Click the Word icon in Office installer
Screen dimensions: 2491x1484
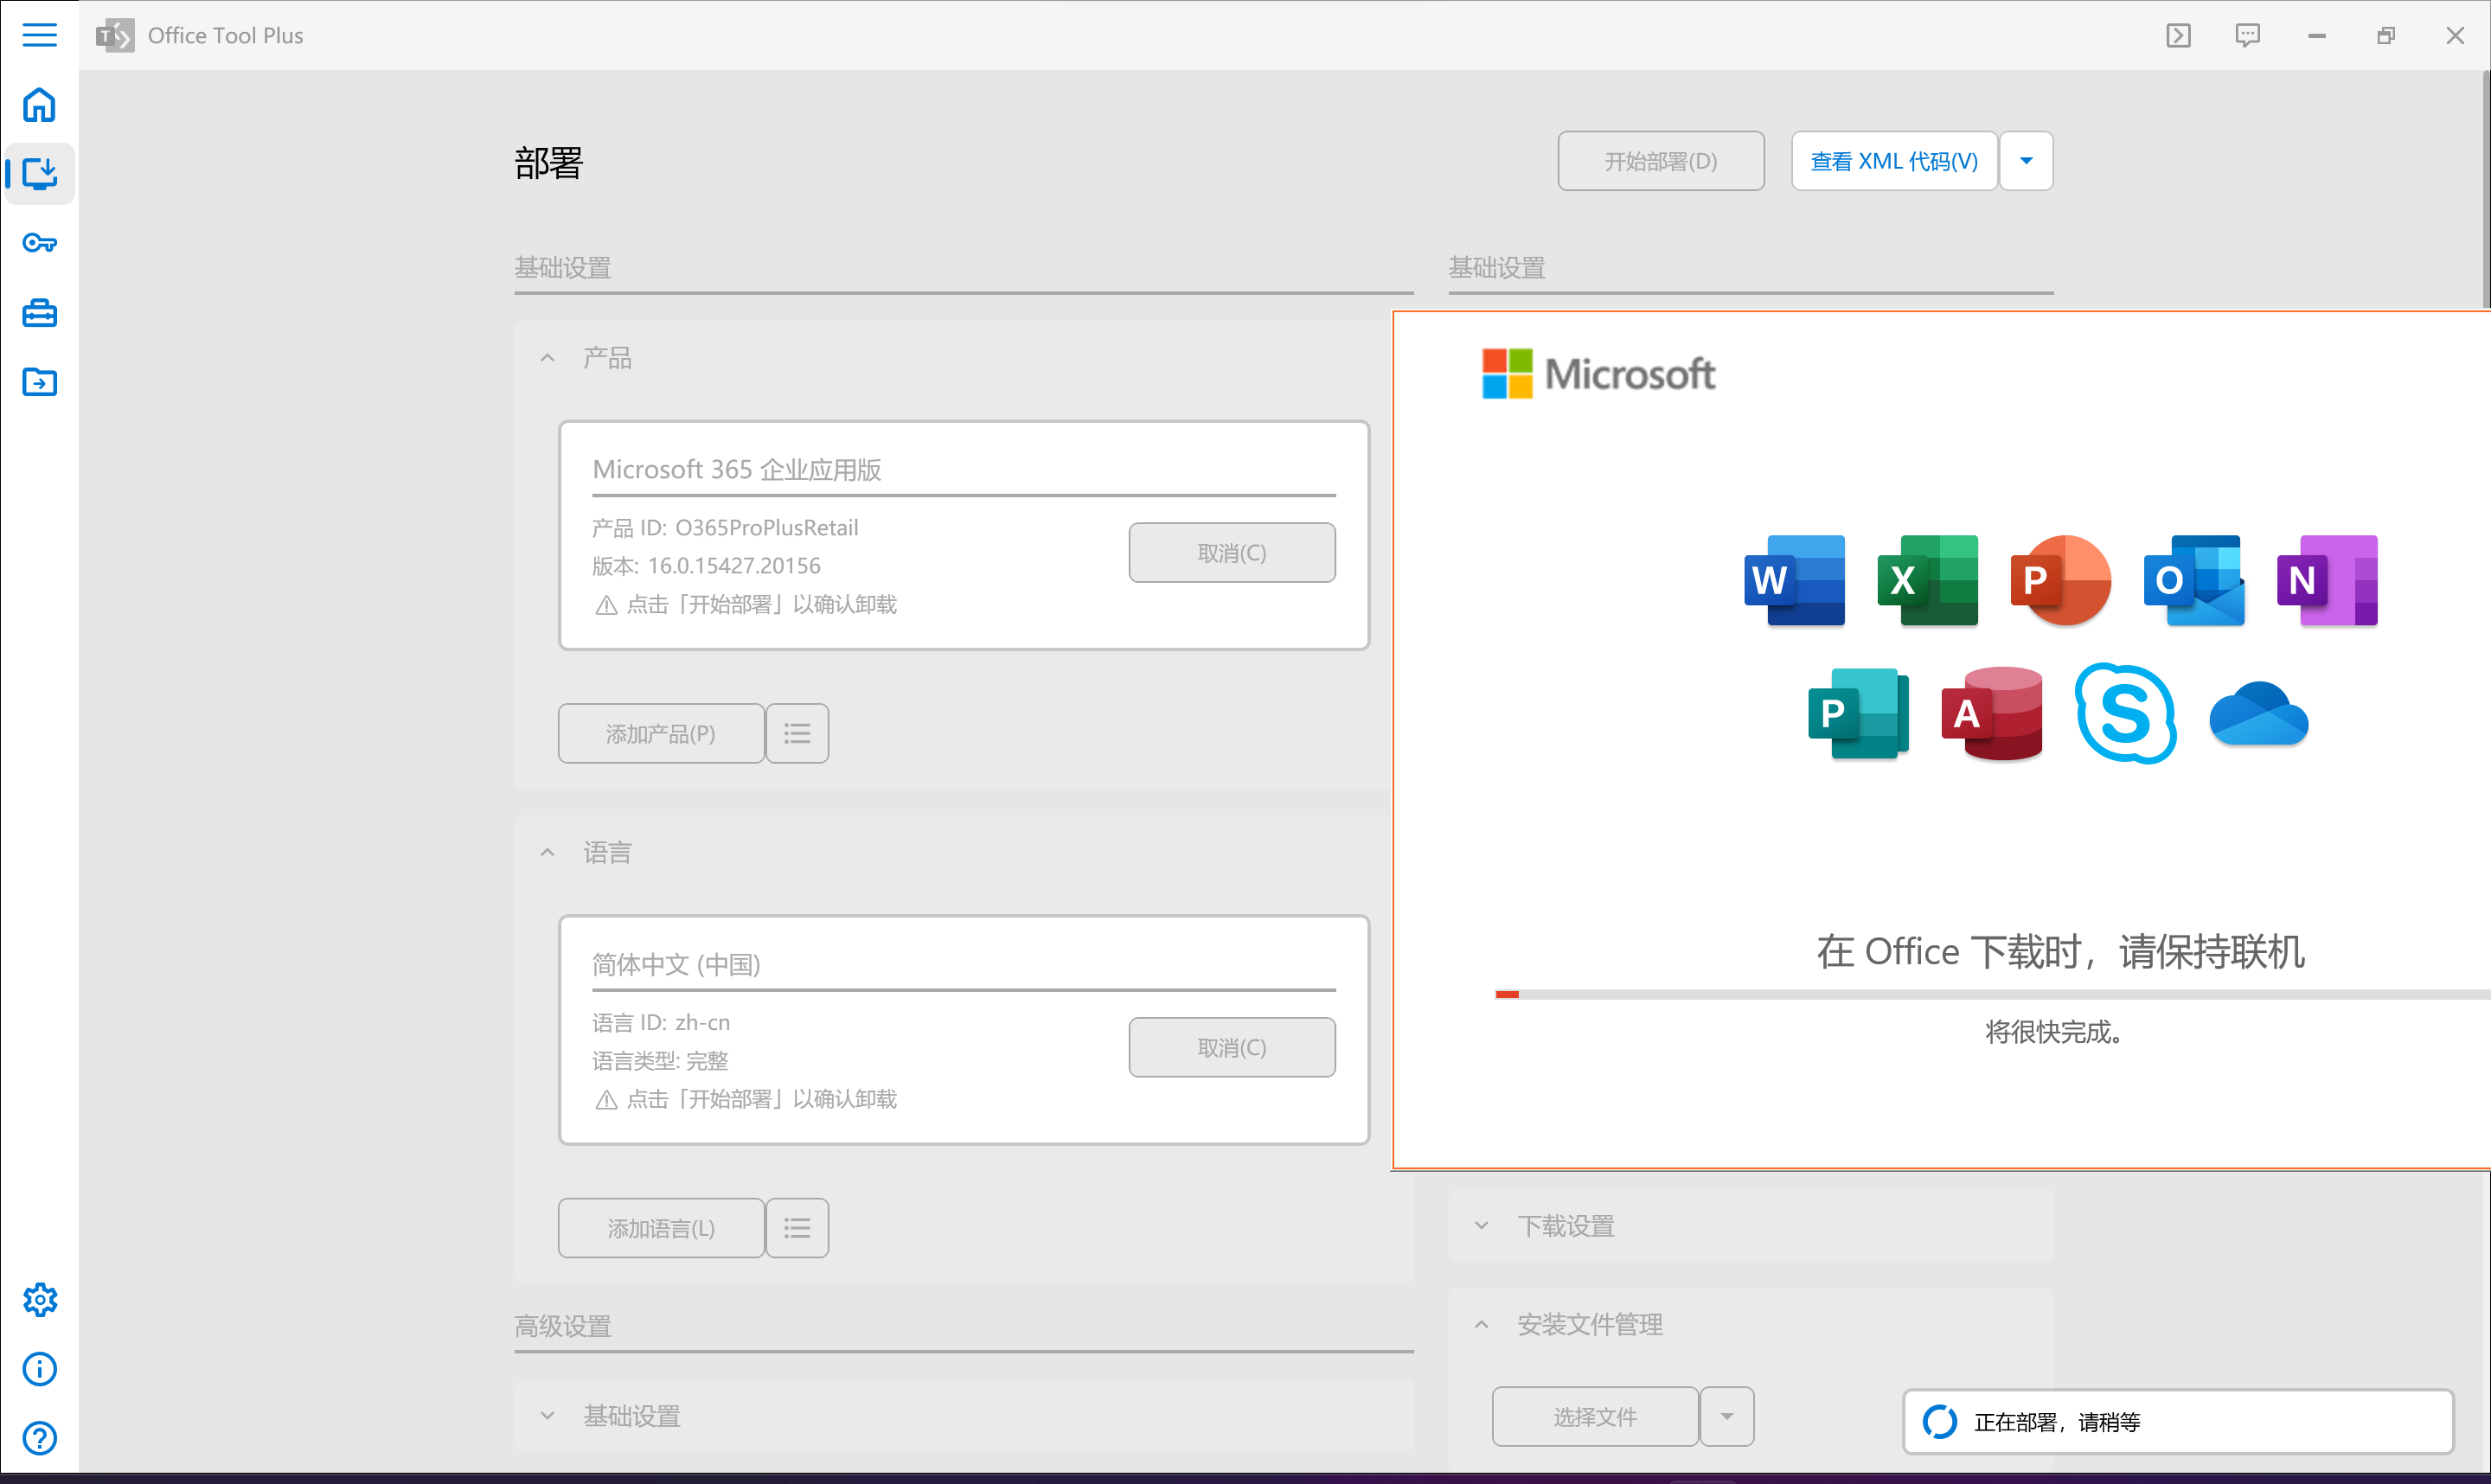1794,580
